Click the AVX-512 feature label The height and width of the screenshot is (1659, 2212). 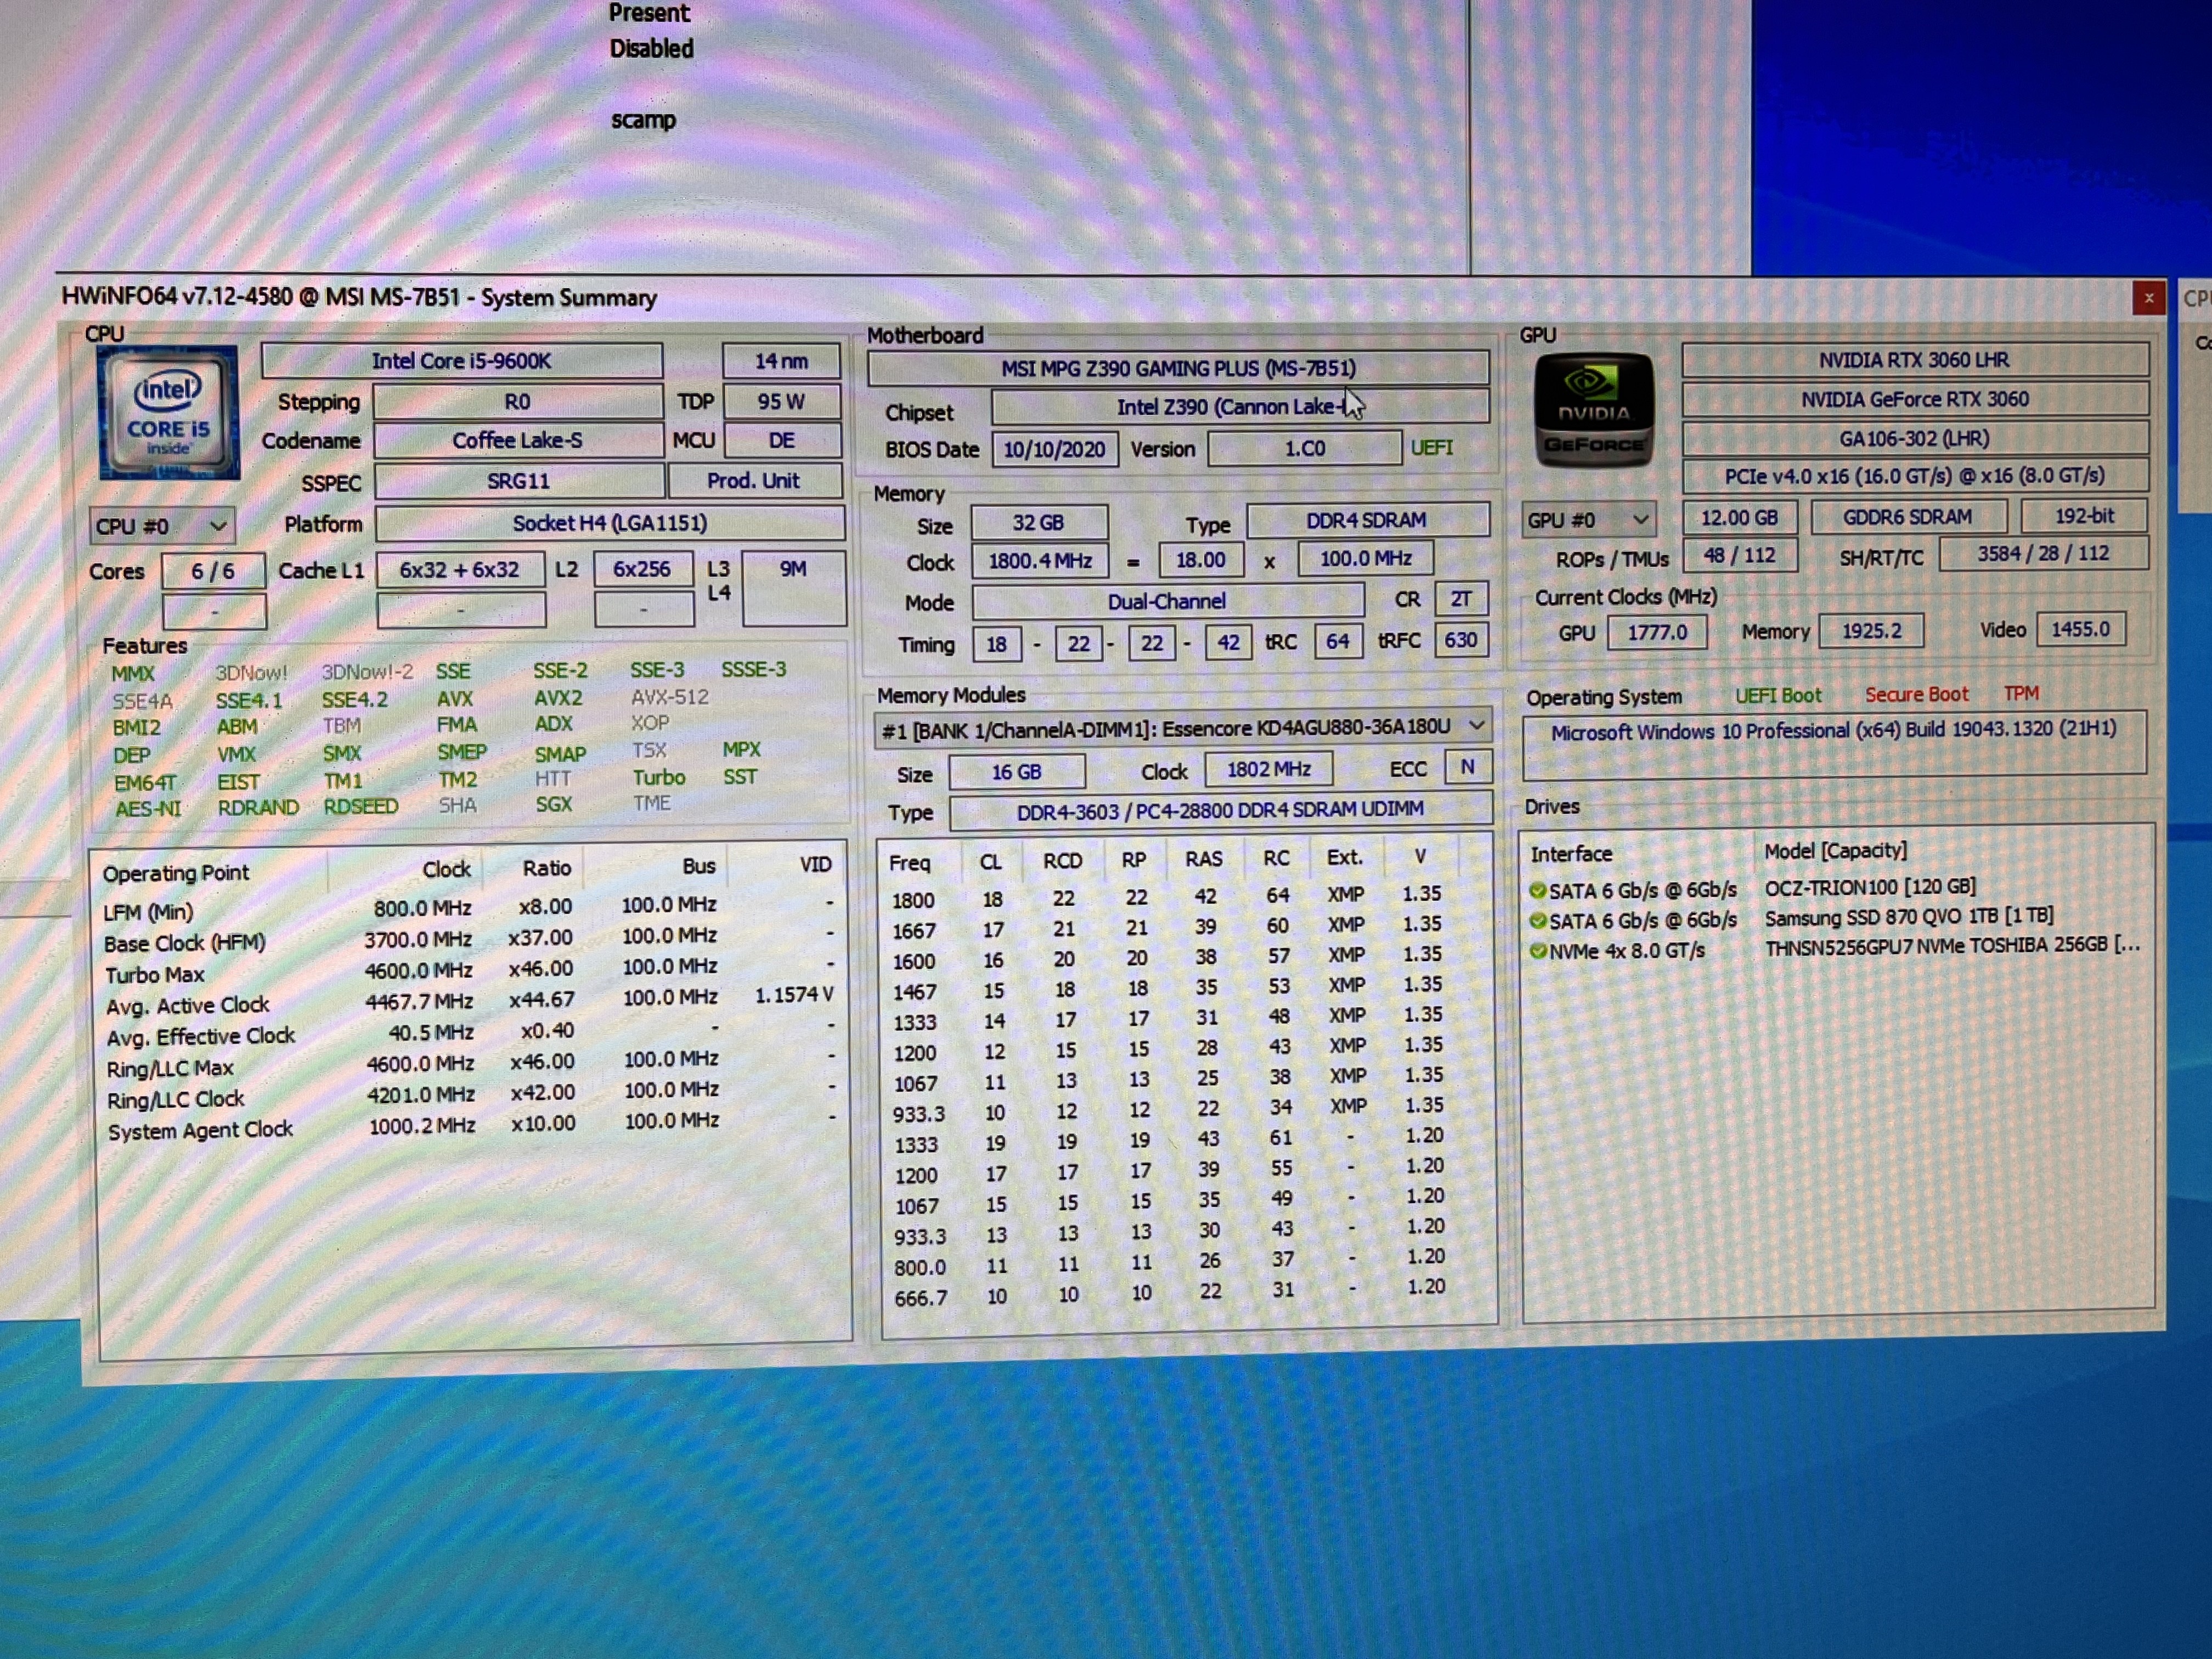(x=669, y=697)
